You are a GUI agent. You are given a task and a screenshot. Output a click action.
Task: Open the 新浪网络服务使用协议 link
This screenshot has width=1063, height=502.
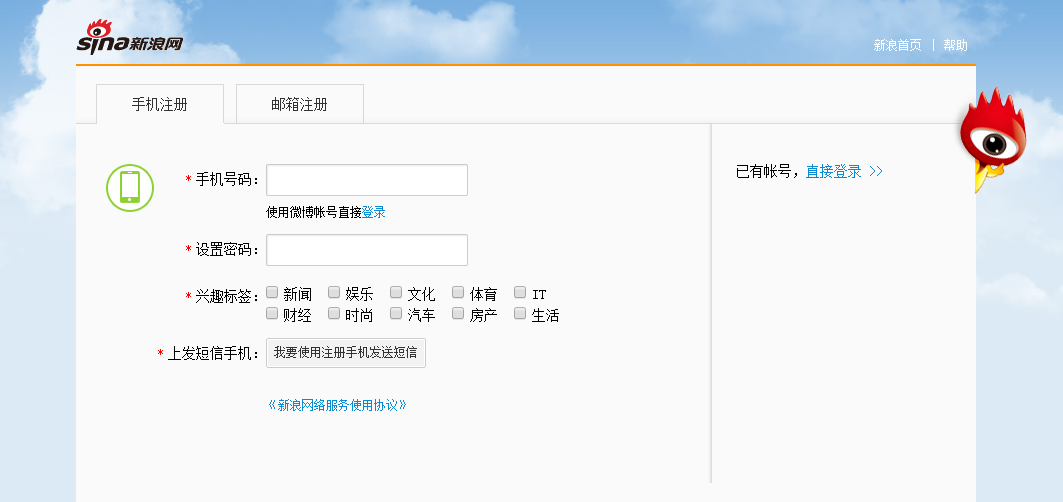tap(337, 405)
